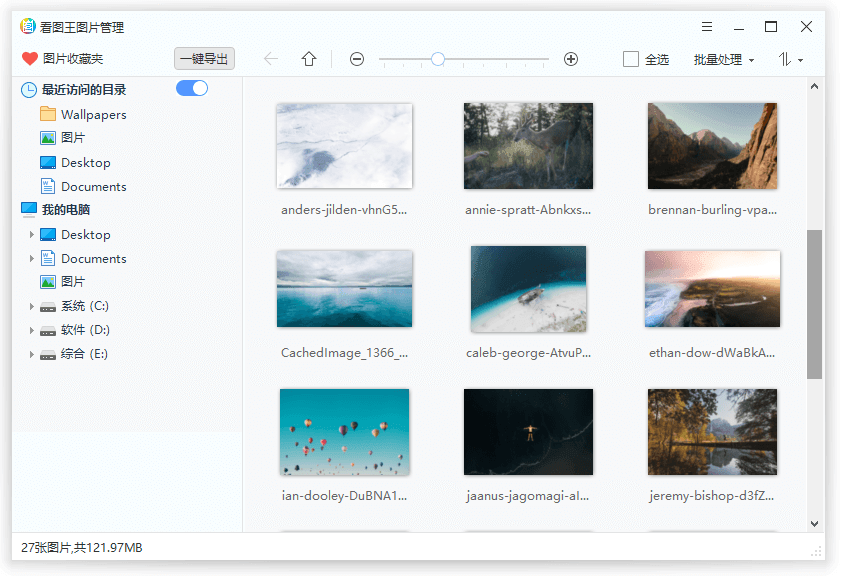This screenshot has height=576, width=843.
Task: Click file name anders-jilden-vhnG5...
Action: pos(344,210)
